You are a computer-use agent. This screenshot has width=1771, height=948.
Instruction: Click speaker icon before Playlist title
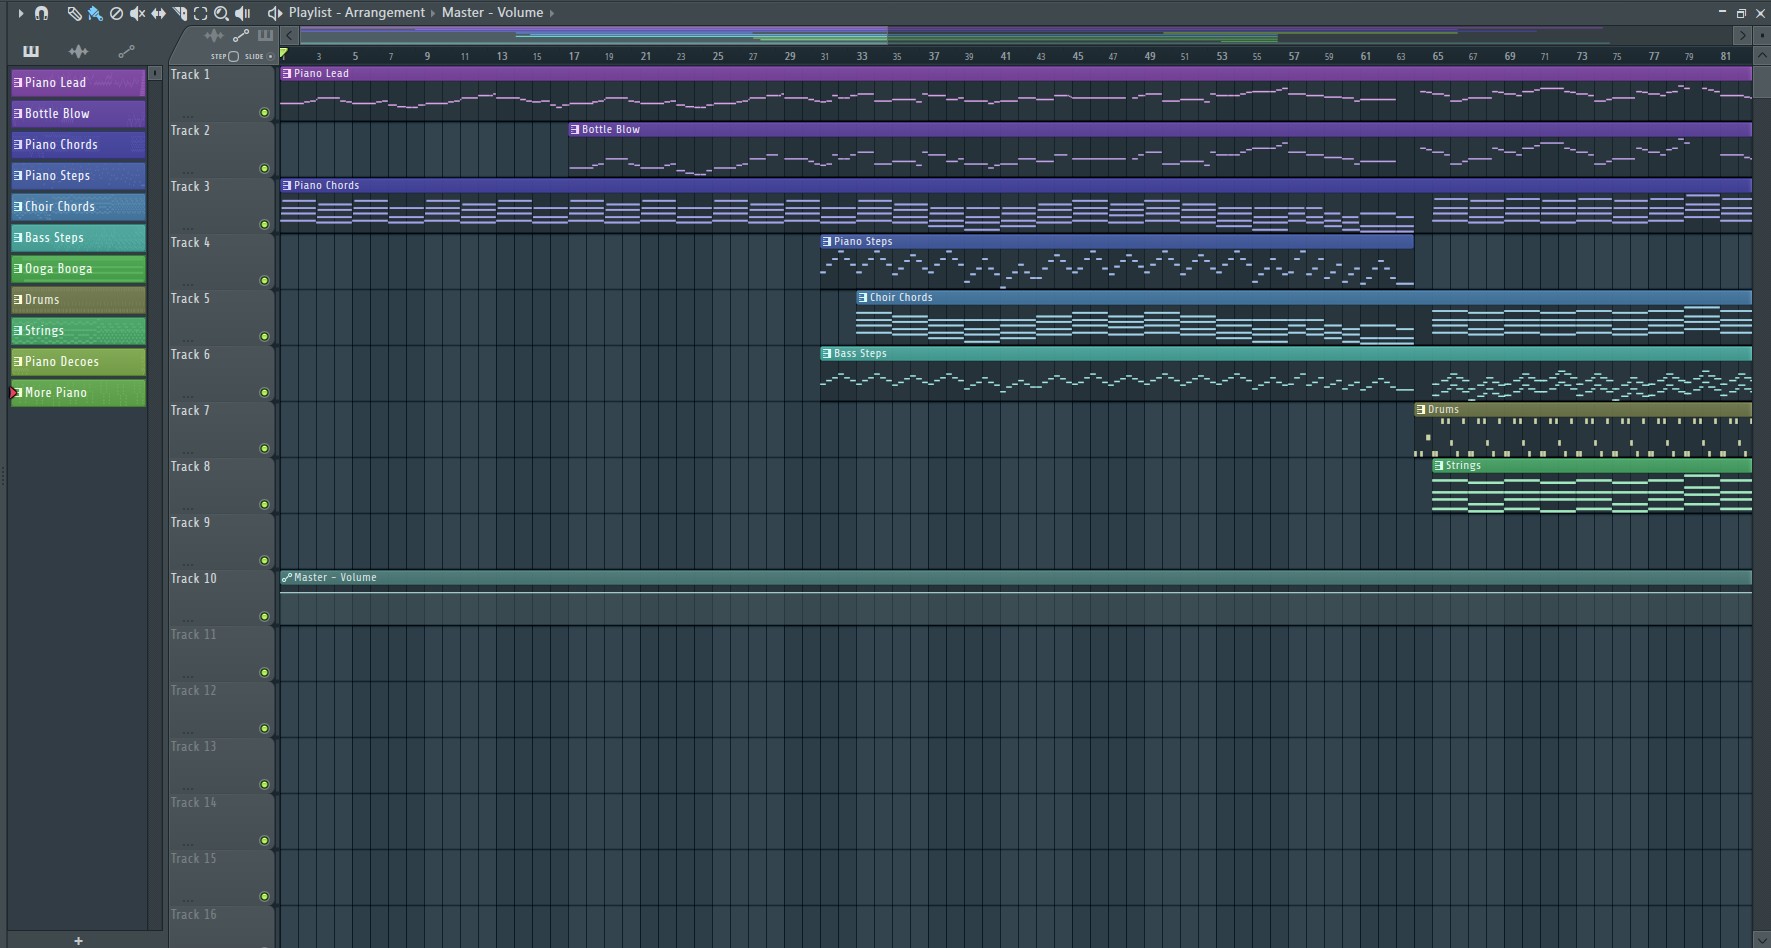coord(274,13)
